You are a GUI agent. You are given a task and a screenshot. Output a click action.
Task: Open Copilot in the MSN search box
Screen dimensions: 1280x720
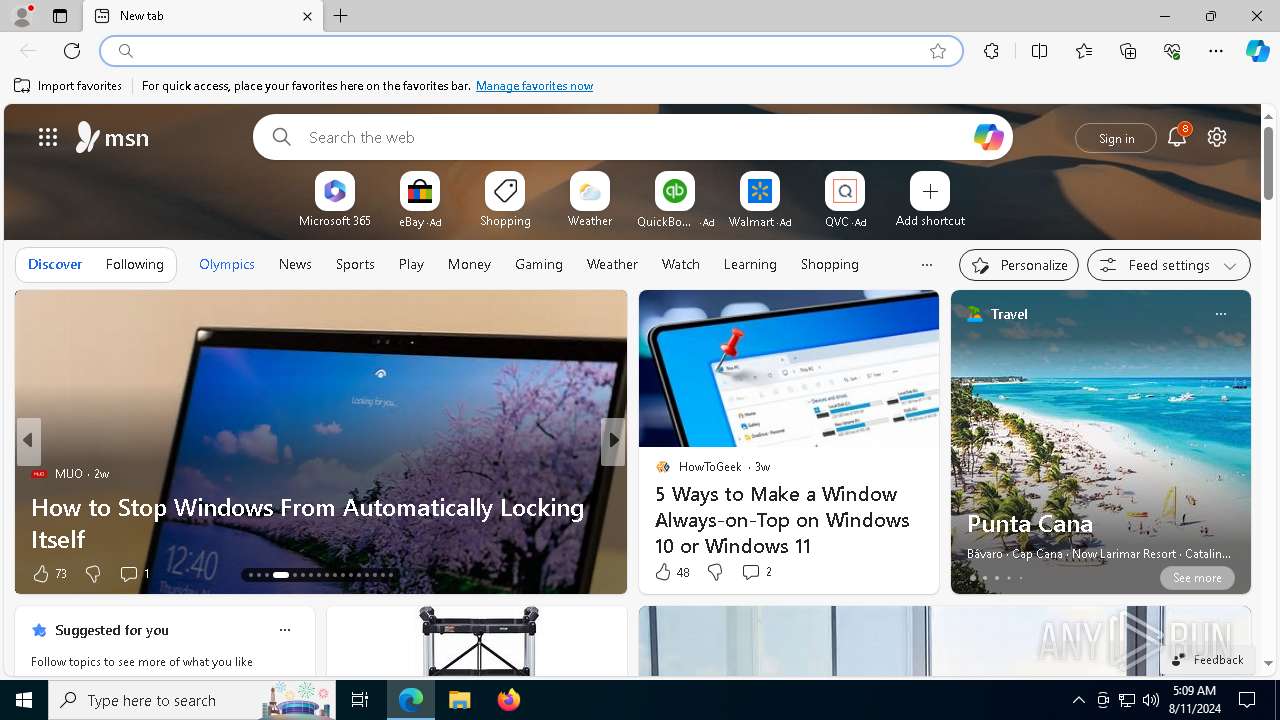988,137
